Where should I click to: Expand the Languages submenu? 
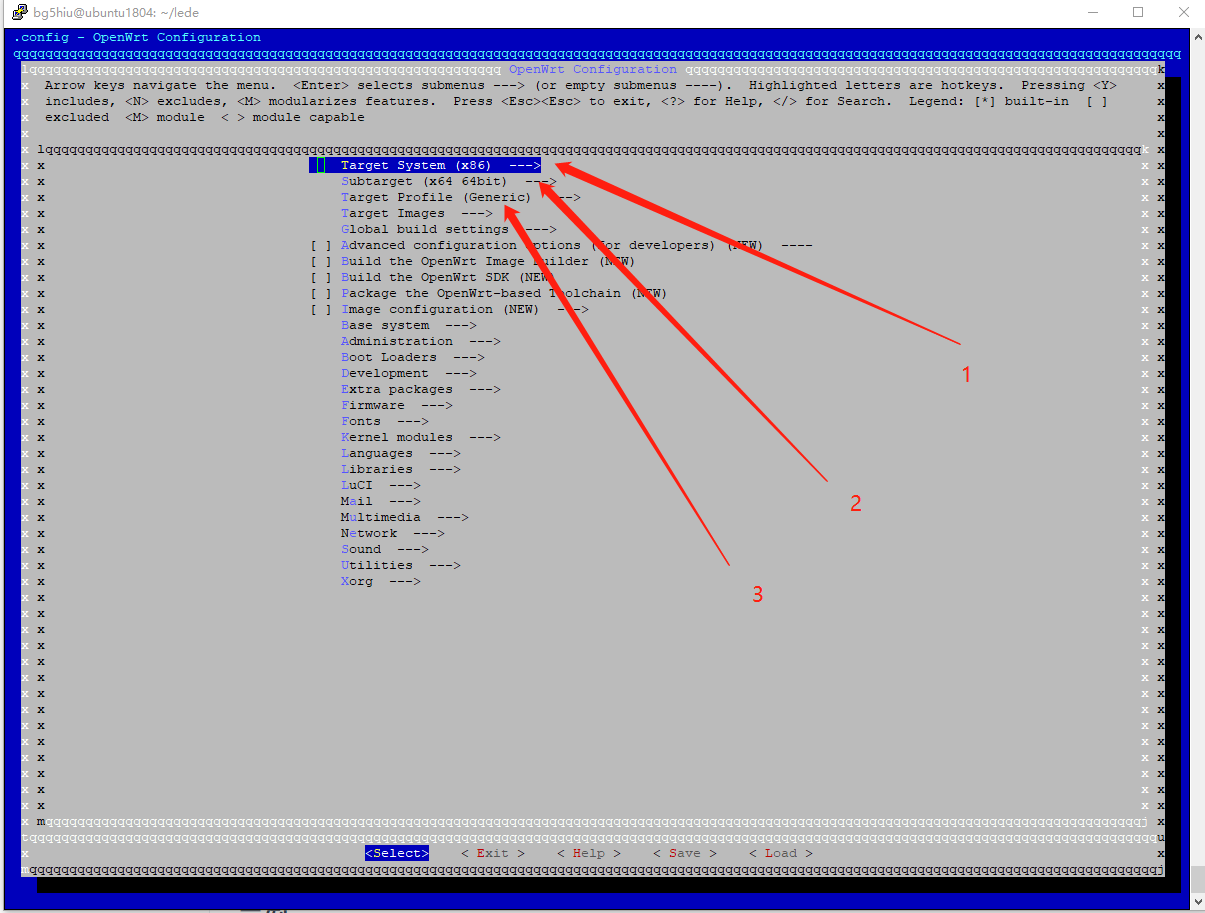coord(401,454)
